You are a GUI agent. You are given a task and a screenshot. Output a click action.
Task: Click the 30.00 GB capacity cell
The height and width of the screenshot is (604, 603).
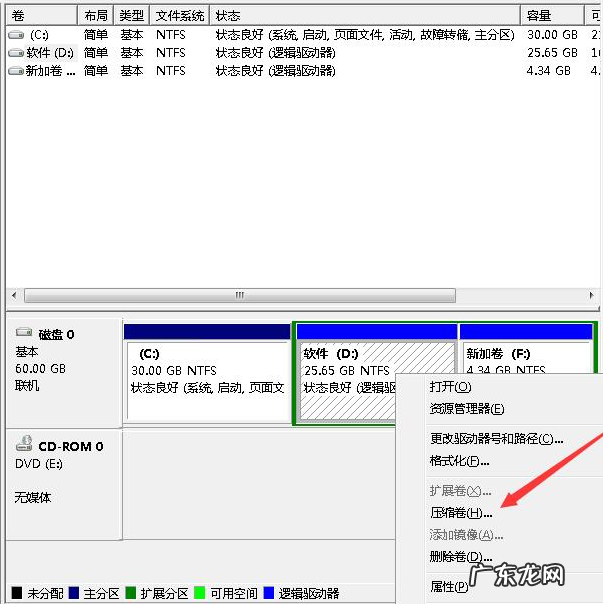pyautogui.click(x=552, y=35)
